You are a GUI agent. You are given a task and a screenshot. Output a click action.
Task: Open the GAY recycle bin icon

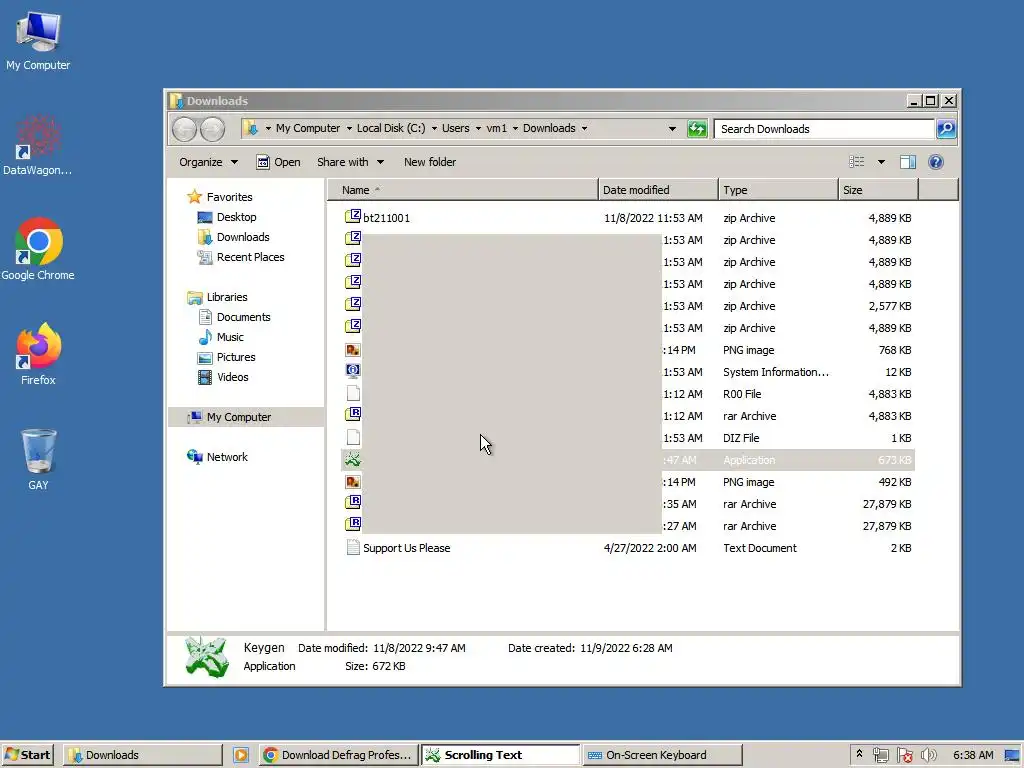point(38,459)
